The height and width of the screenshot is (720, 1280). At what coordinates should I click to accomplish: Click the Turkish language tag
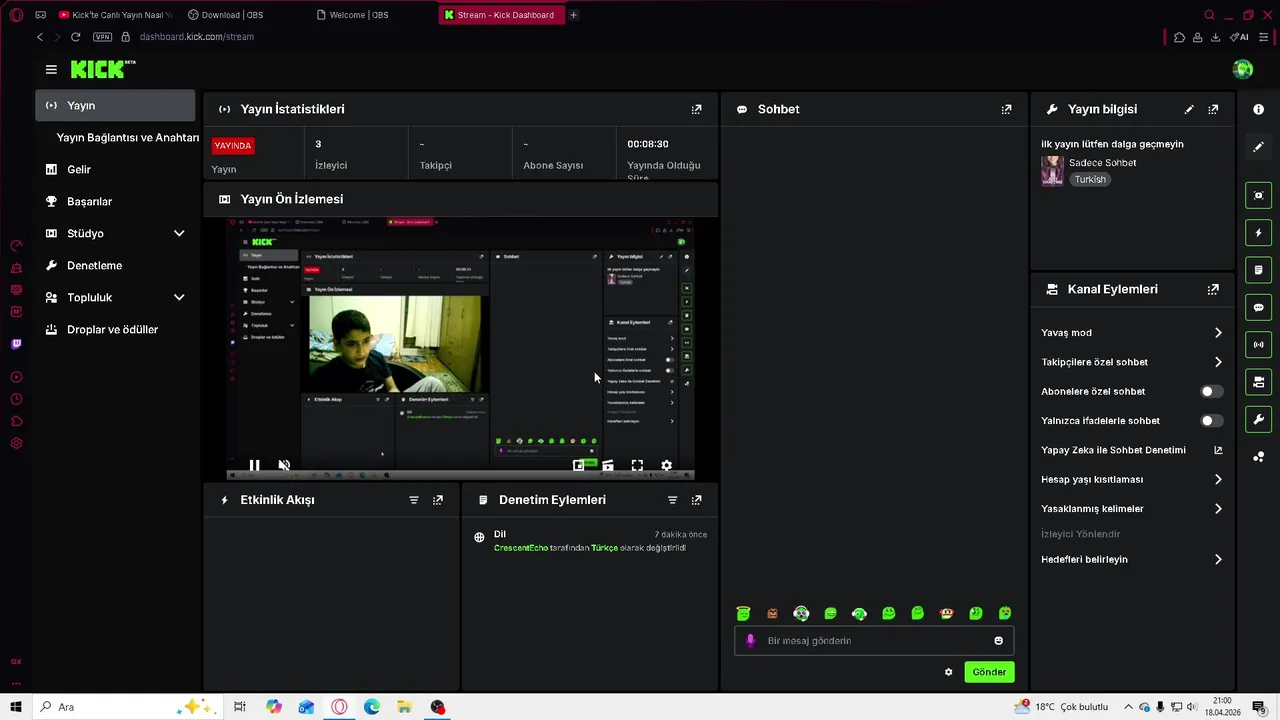pyautogui.click(x=1090, y=180)
